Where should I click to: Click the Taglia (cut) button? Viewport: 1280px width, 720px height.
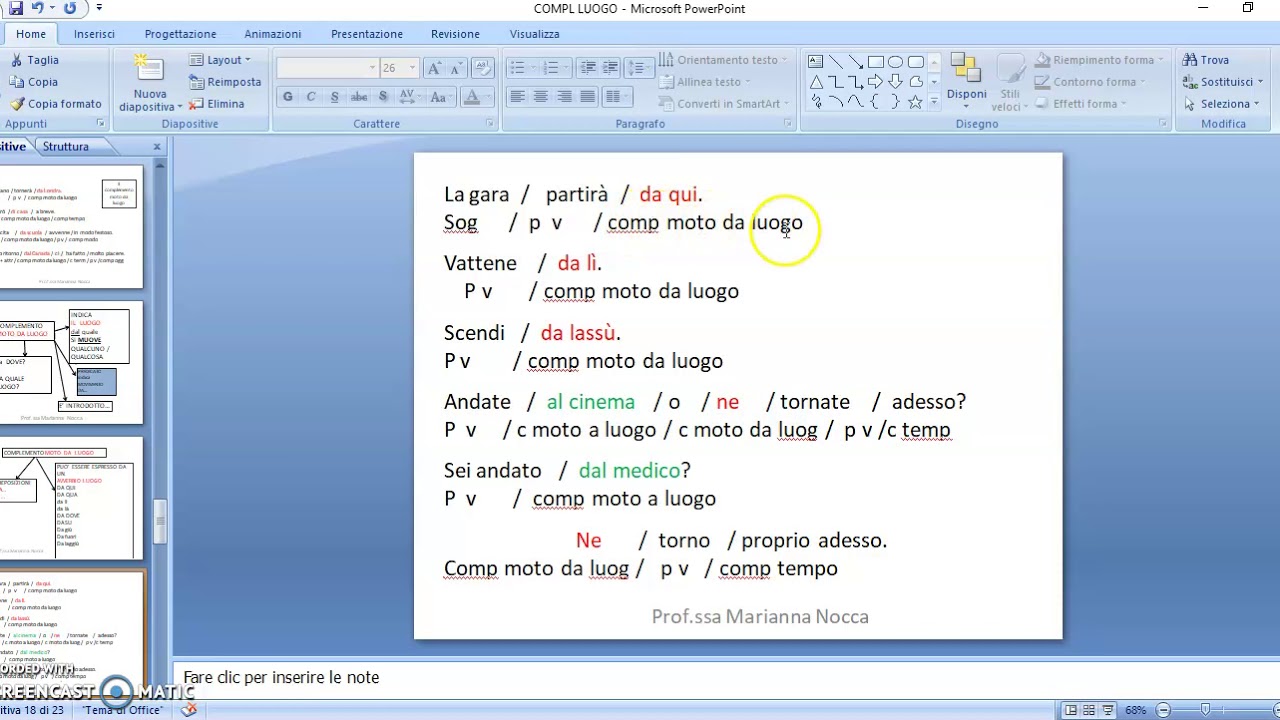[34, 60]
